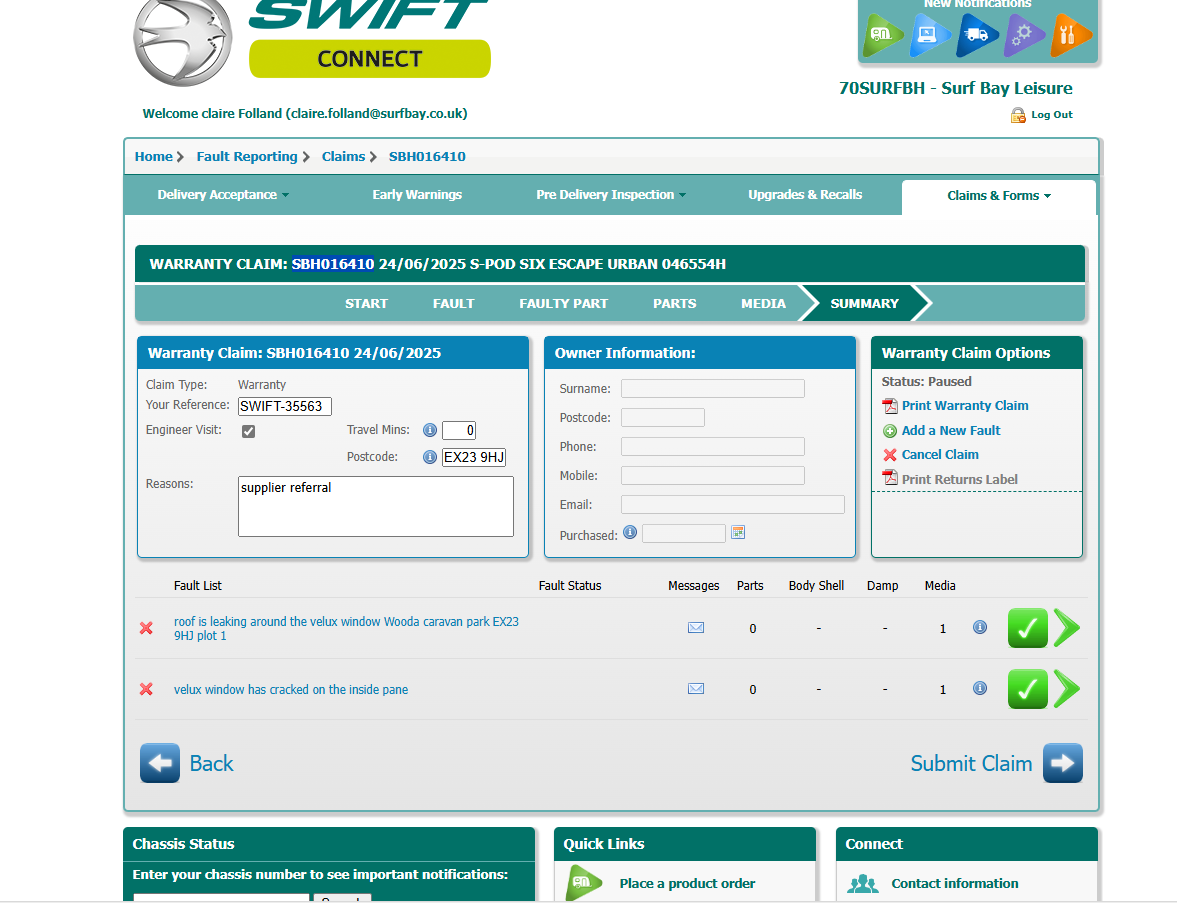The height and width of the screenshot is (903, 1177).
Task: Click the Place a product order caravan icon
Action: pyautogui.click(x=584, y=883)
